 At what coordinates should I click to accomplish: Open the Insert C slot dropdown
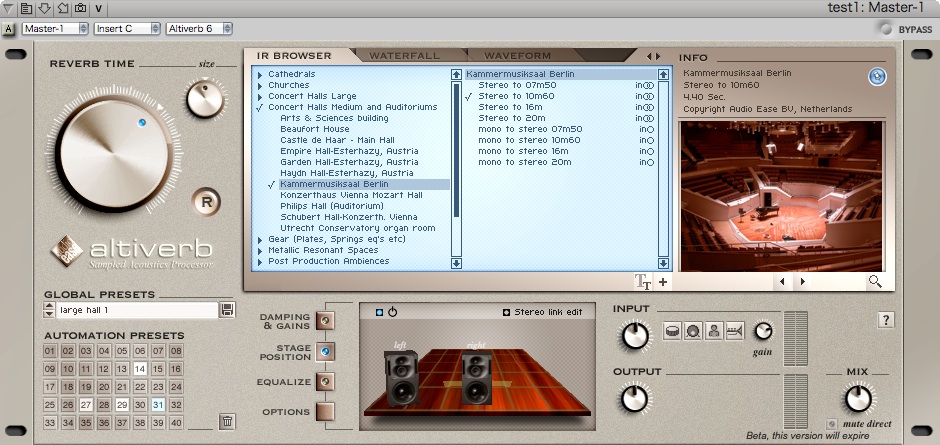(127, 28)
